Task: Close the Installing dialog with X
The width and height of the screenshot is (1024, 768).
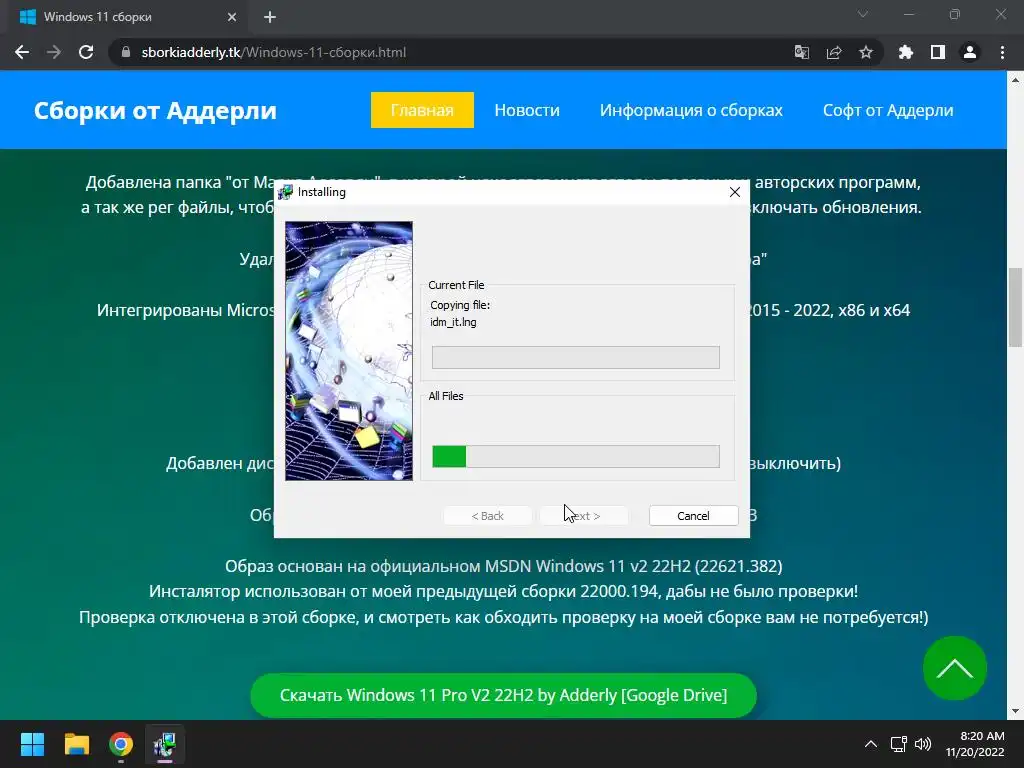Action: tap(735, 192)
